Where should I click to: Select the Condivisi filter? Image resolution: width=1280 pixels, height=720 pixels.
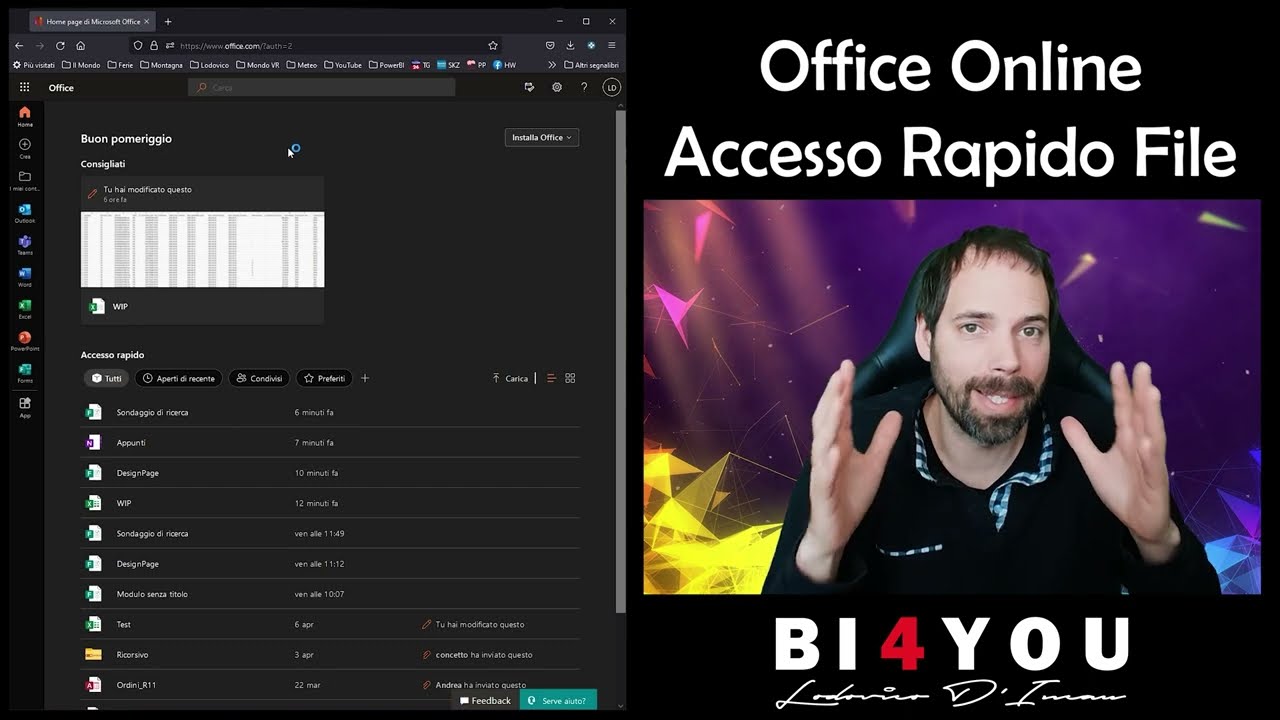click(x=259, y=378)
